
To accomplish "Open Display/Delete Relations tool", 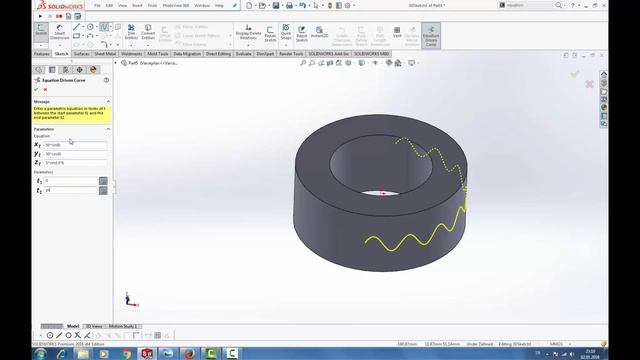I will click(248, 33).
